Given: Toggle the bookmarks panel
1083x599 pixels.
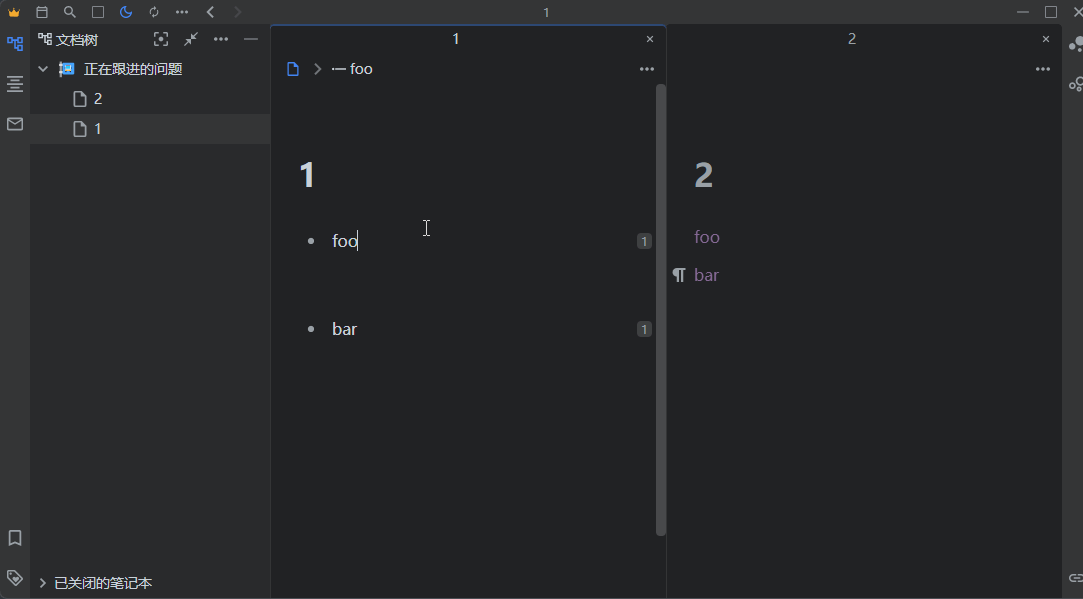Looking at the screenshot, I should [14, 538].
